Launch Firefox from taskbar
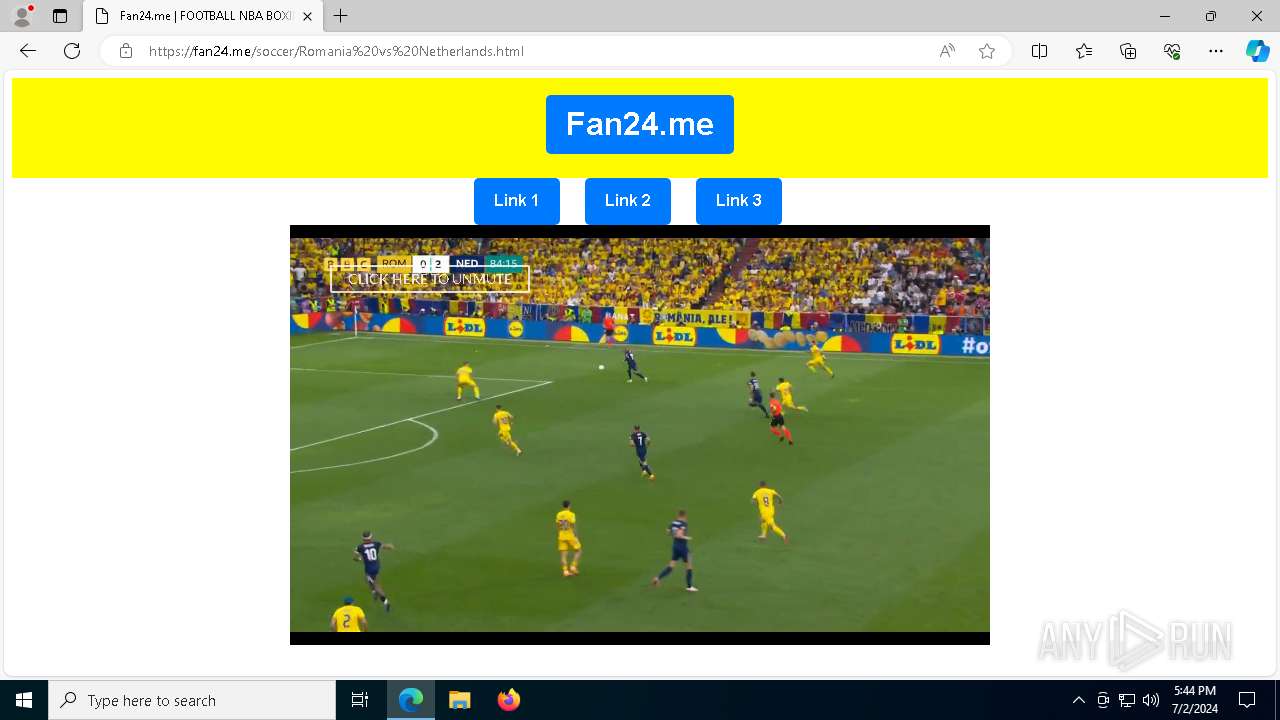This screenshot has height=720, width=1280. 509,700
